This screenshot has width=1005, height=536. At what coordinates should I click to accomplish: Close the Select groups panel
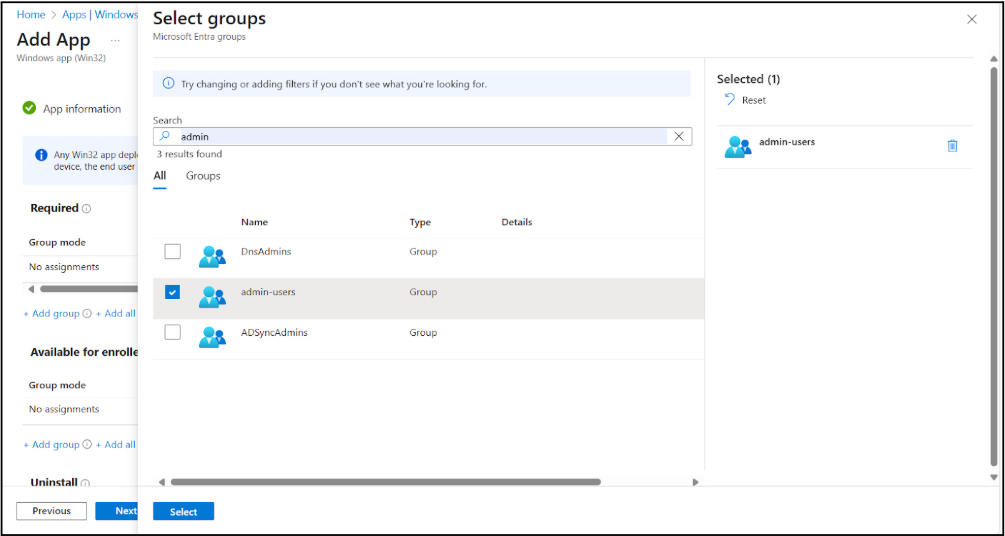971,19
